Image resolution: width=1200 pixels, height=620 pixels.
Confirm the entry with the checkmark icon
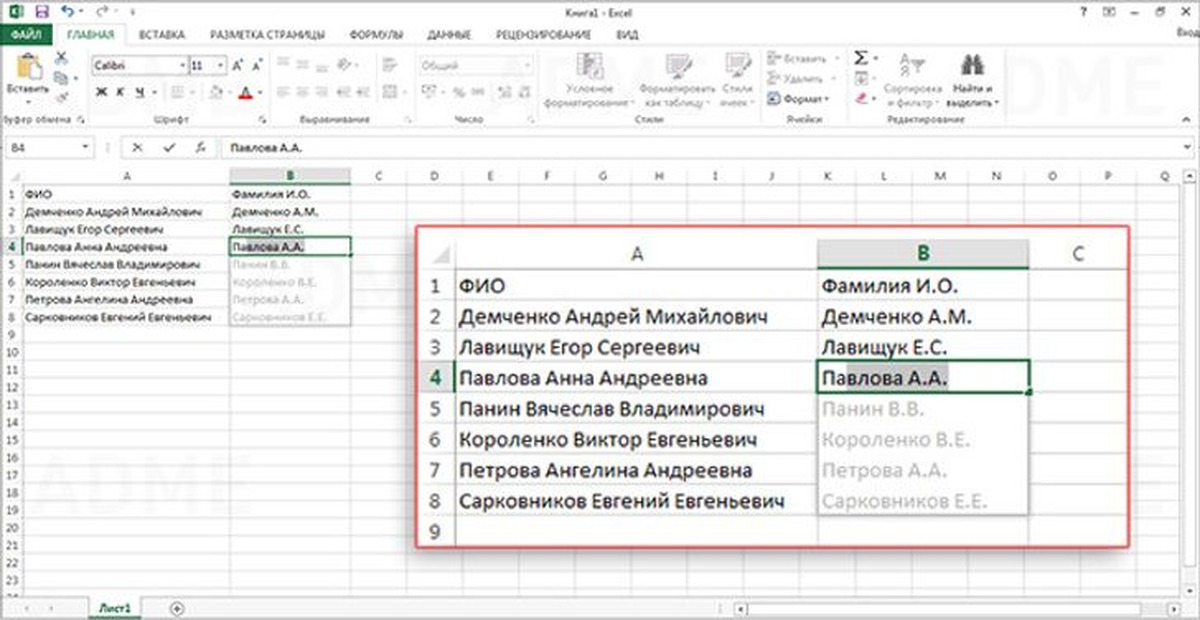[169, 147]
